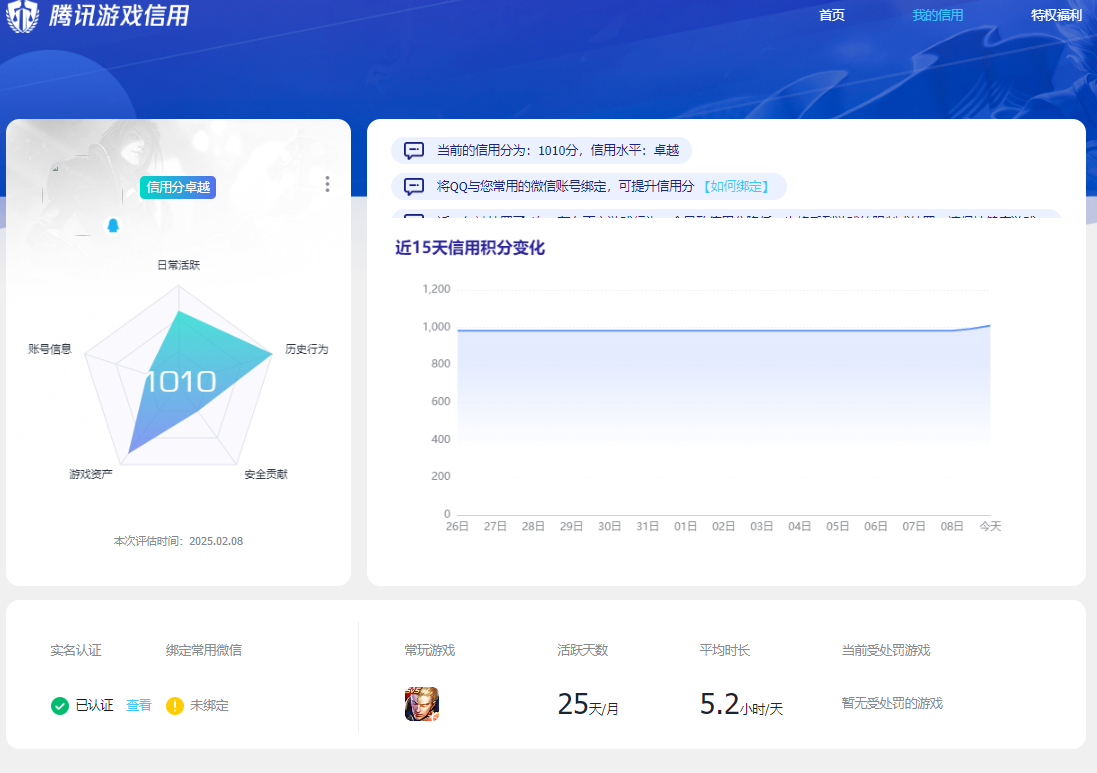The image size is (1097, 773).
Task: Click the yellow unbound warning icon
Action: tap(174, 706)
